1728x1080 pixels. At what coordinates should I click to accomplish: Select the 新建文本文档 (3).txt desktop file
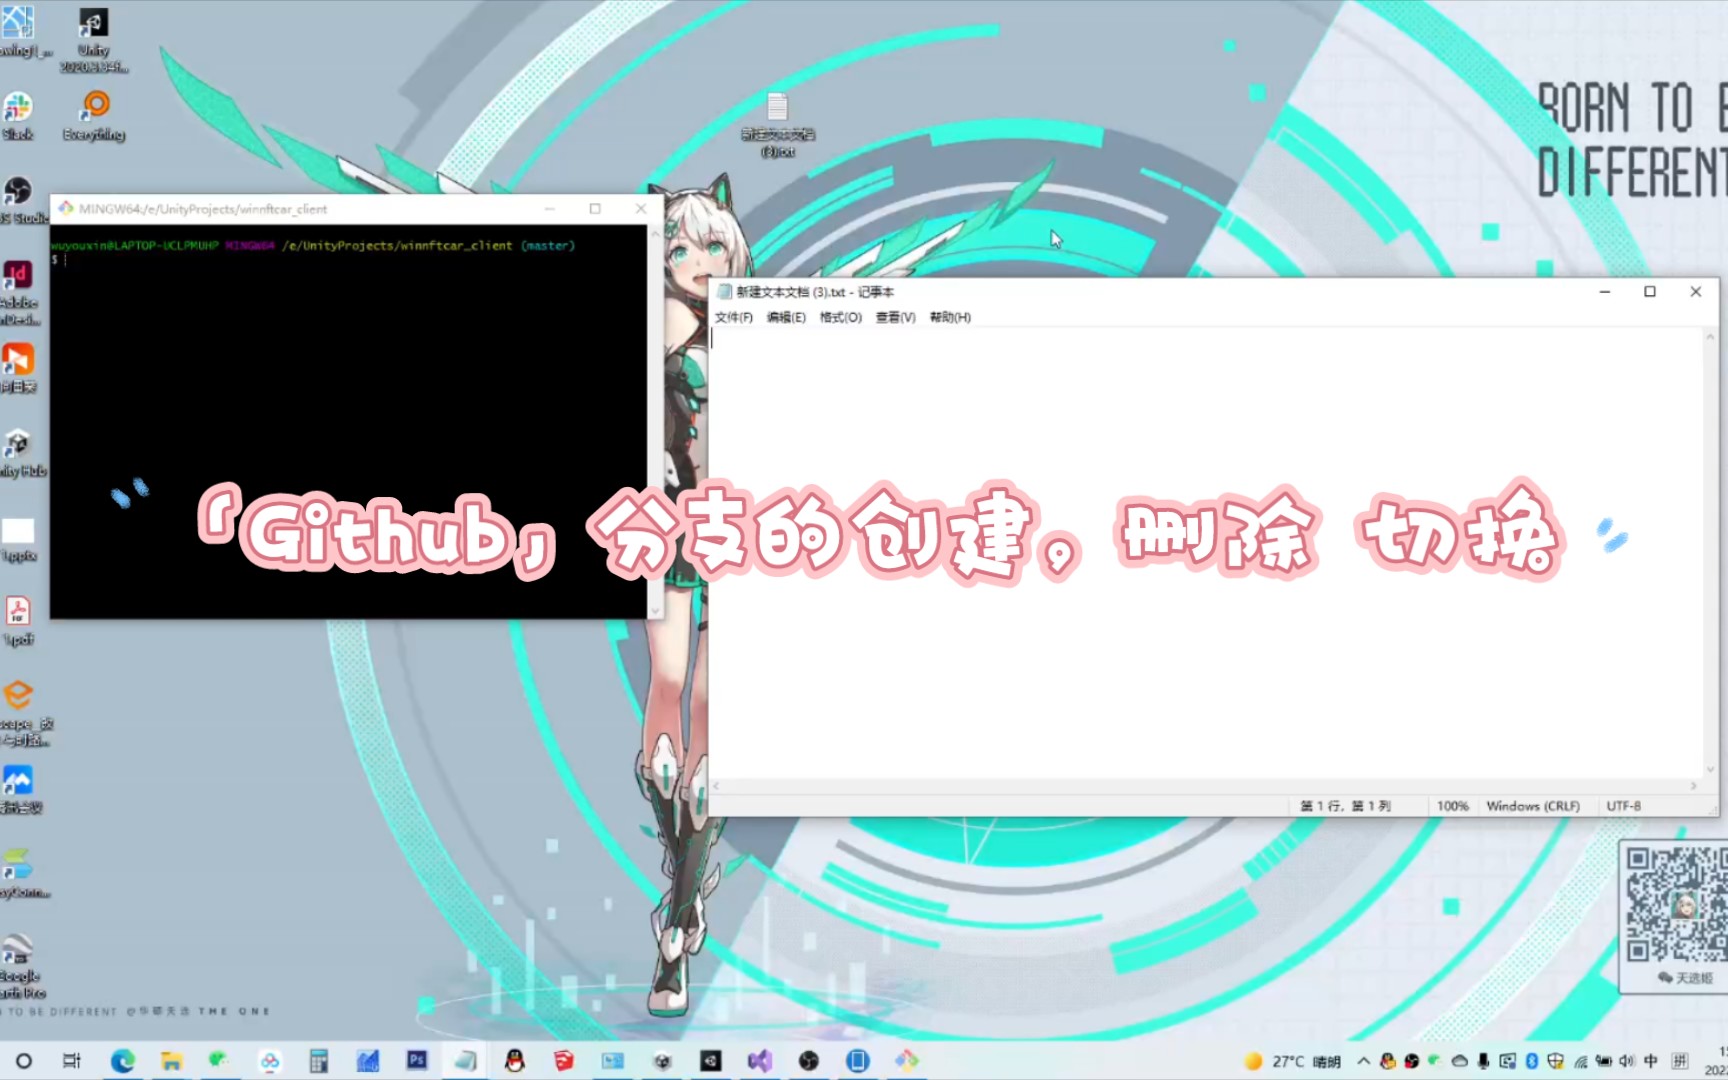coord(778,125)
